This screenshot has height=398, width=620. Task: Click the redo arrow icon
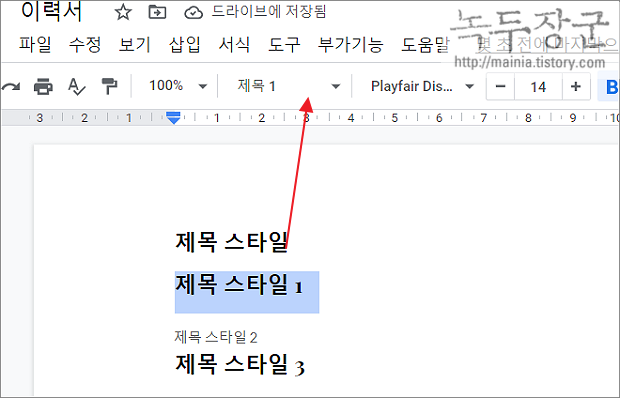[11, 86]
